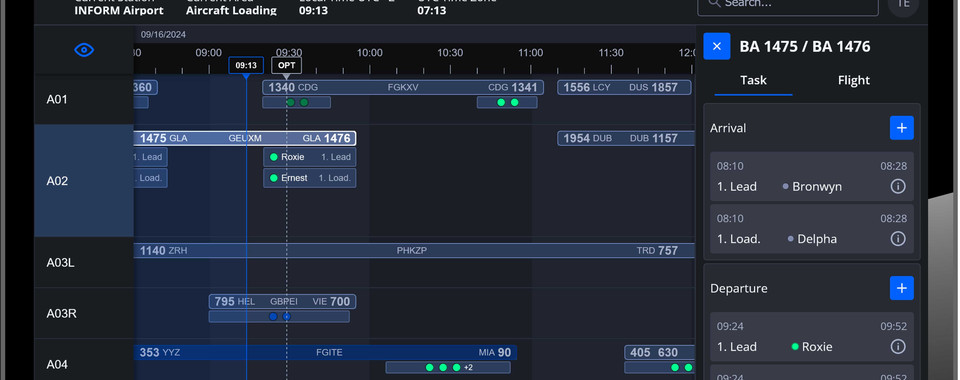The image size is (960, 380).
Task: Click the Arrival section heading
Action: tap(728, 129)
